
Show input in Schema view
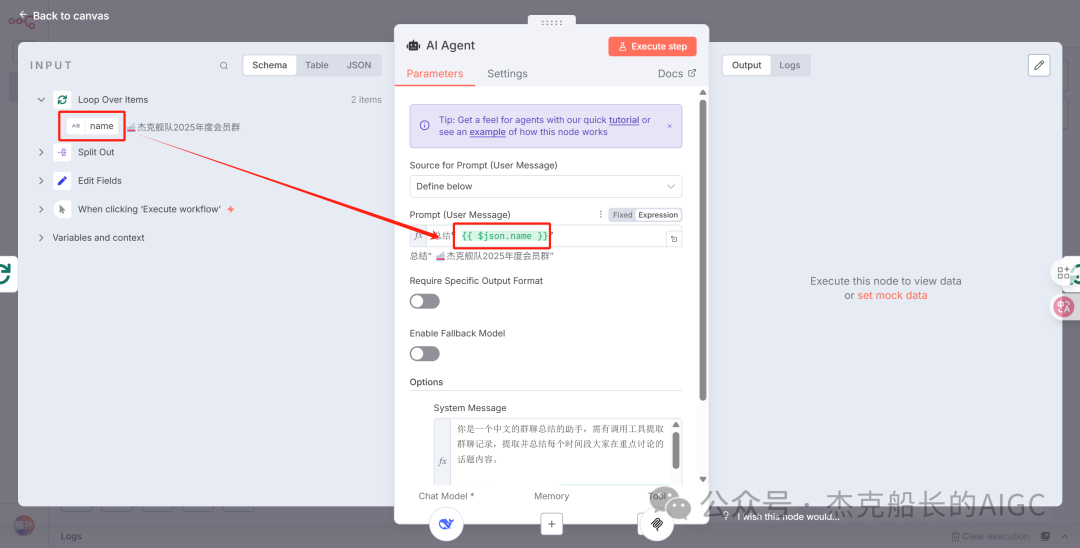(x=269, y=65)
